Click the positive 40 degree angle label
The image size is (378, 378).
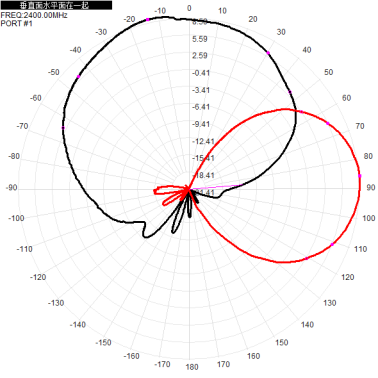(x=307, y=50)
